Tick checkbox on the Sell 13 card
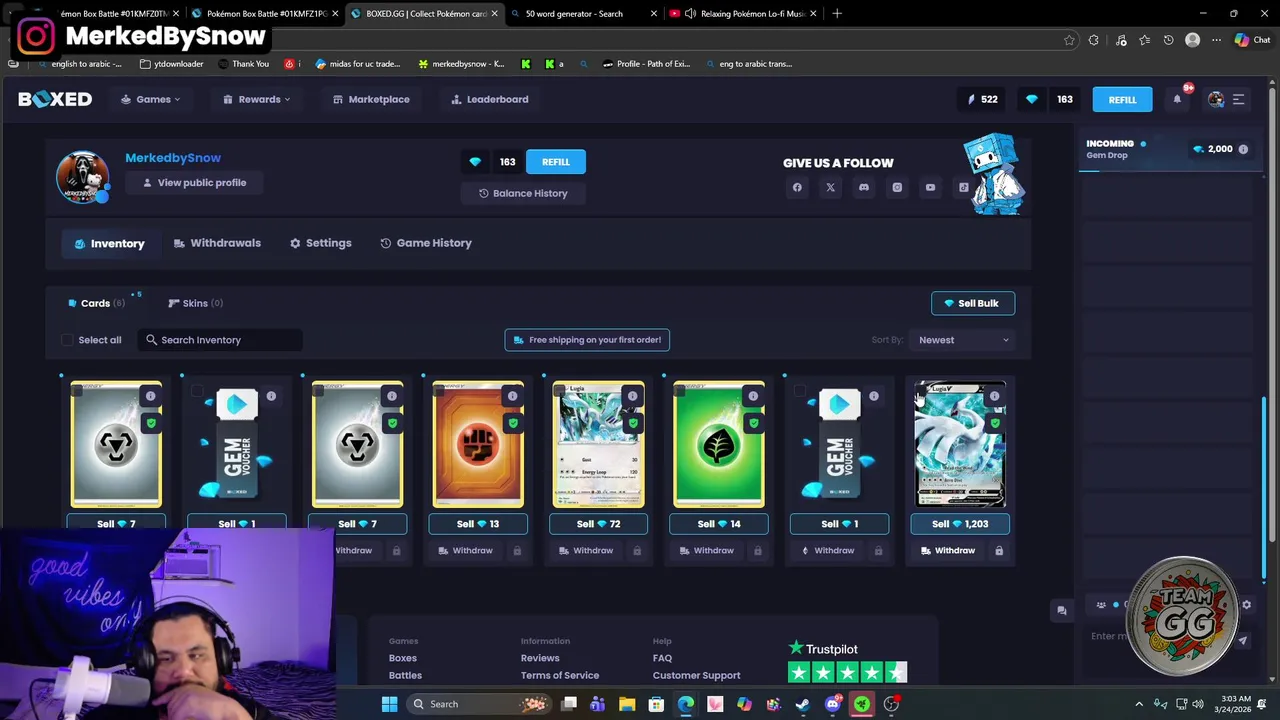 pos(438,391)
